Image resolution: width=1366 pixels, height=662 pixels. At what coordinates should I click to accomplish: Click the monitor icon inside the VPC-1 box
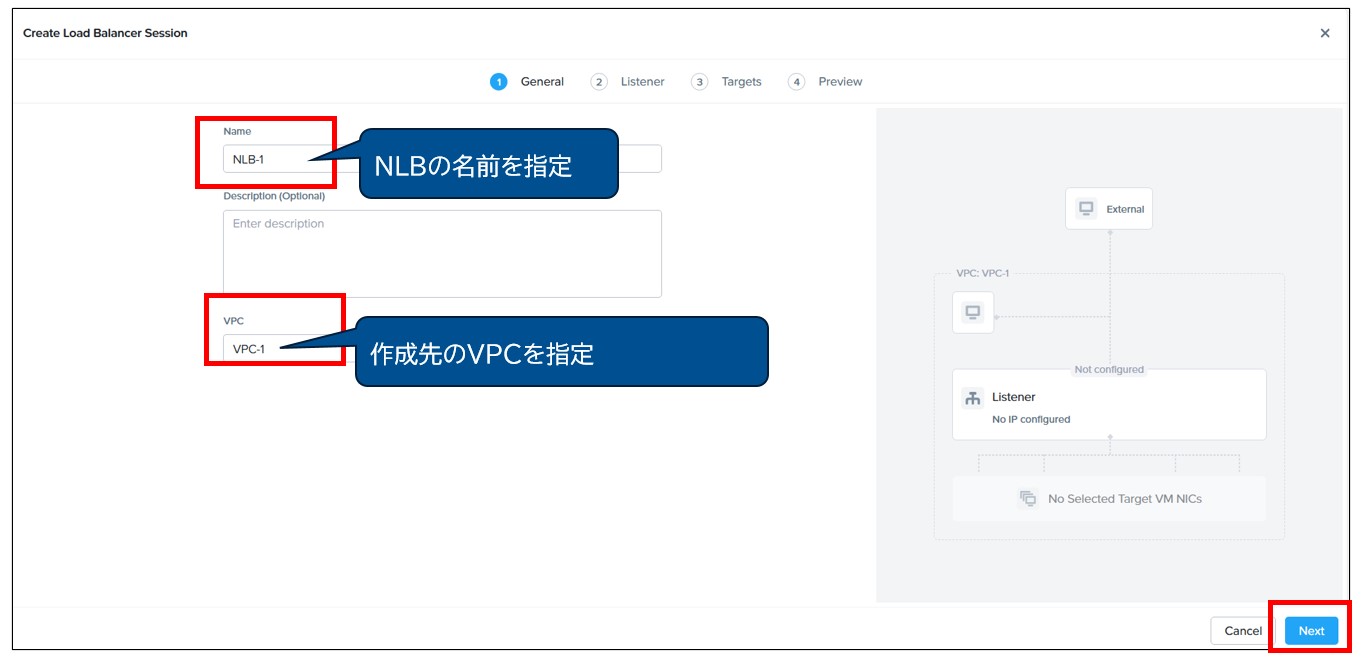972,313
